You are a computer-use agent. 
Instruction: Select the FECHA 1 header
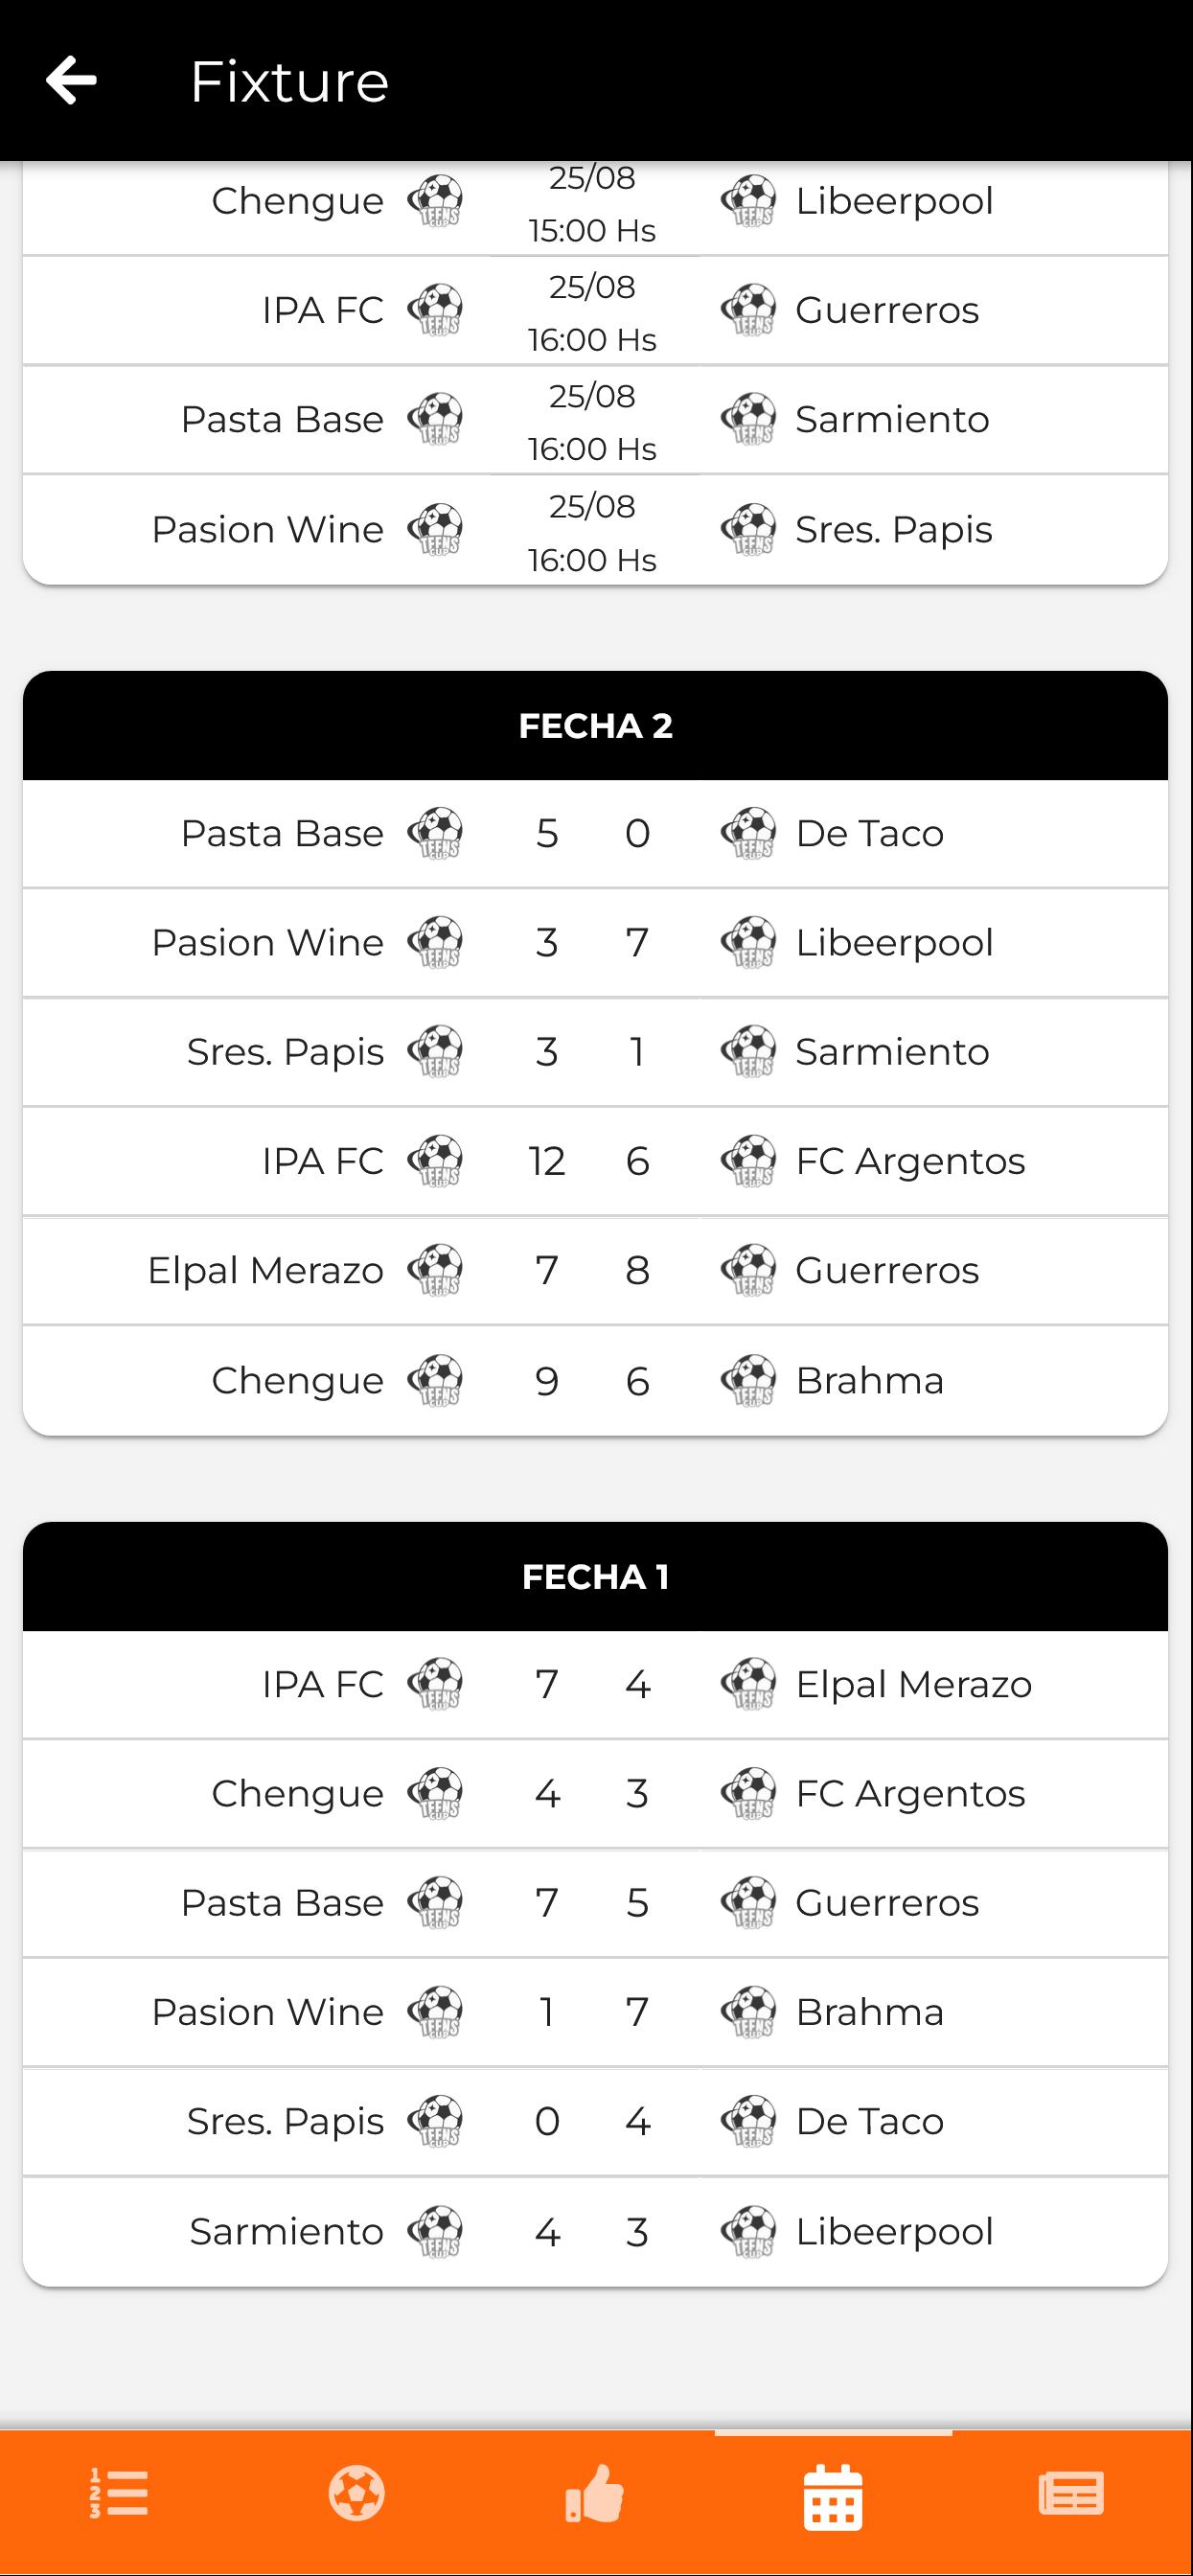point(595,1577)
